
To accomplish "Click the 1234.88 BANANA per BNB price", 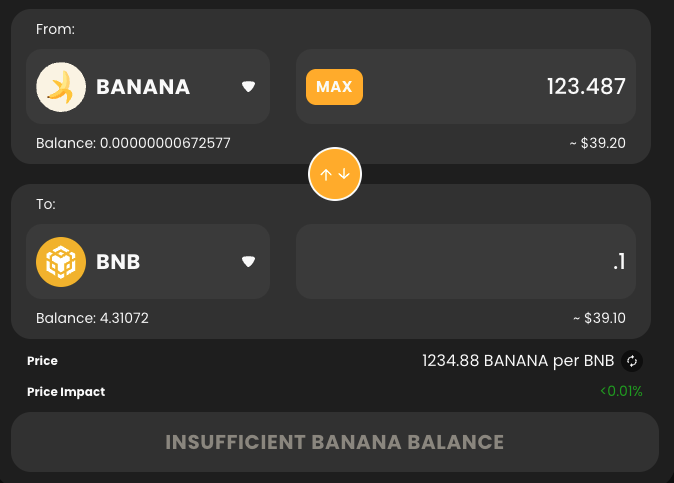I will tap(518, 361).
